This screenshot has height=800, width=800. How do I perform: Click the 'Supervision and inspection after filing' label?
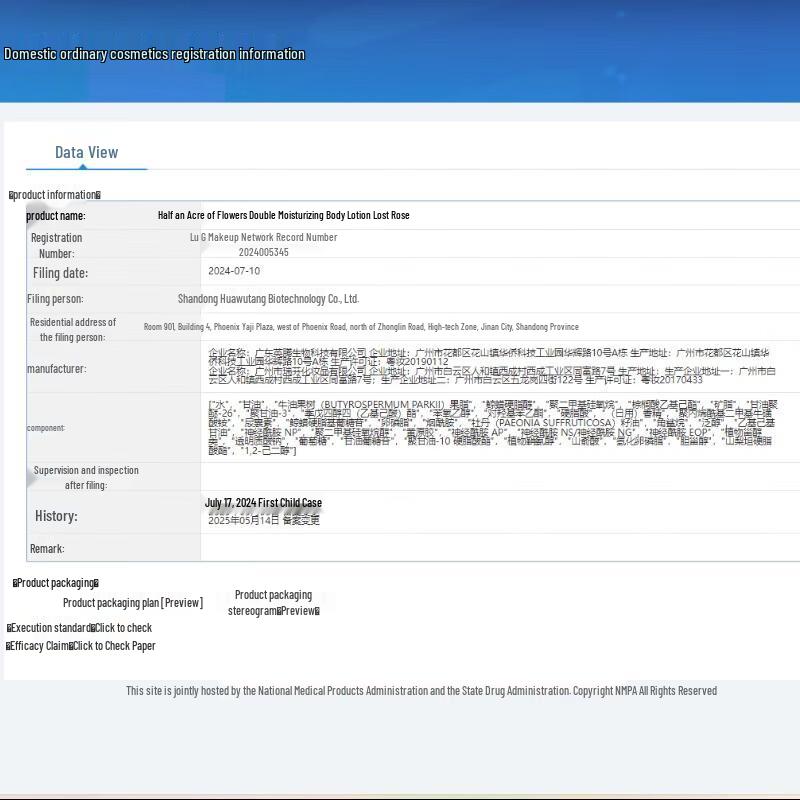86,477
